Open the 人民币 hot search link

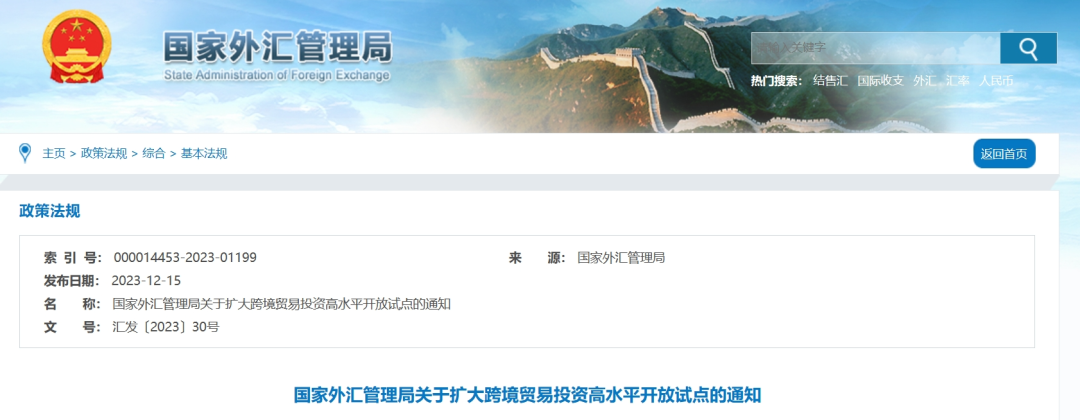click(x=996, y=81)
